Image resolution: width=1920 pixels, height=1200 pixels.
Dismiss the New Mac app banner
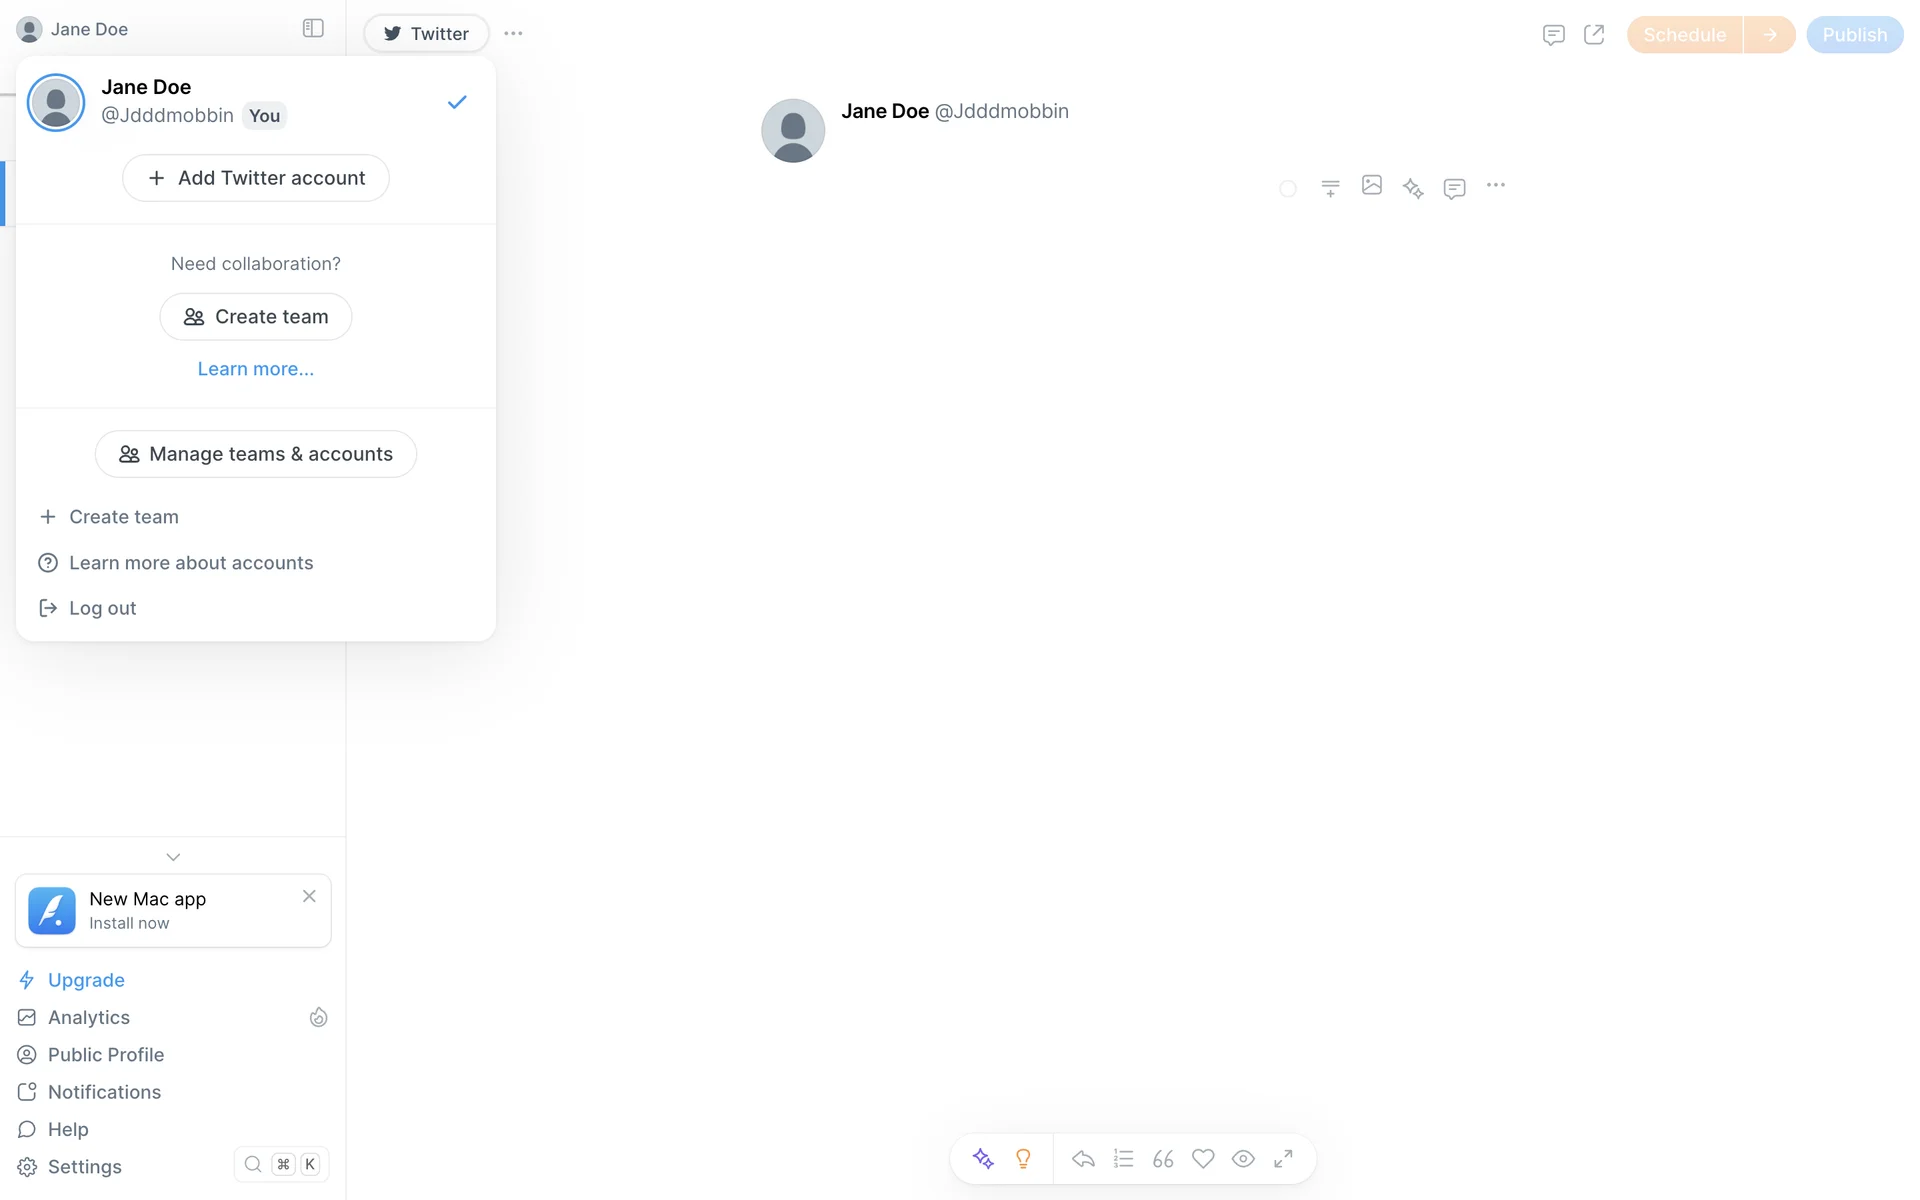309,896
